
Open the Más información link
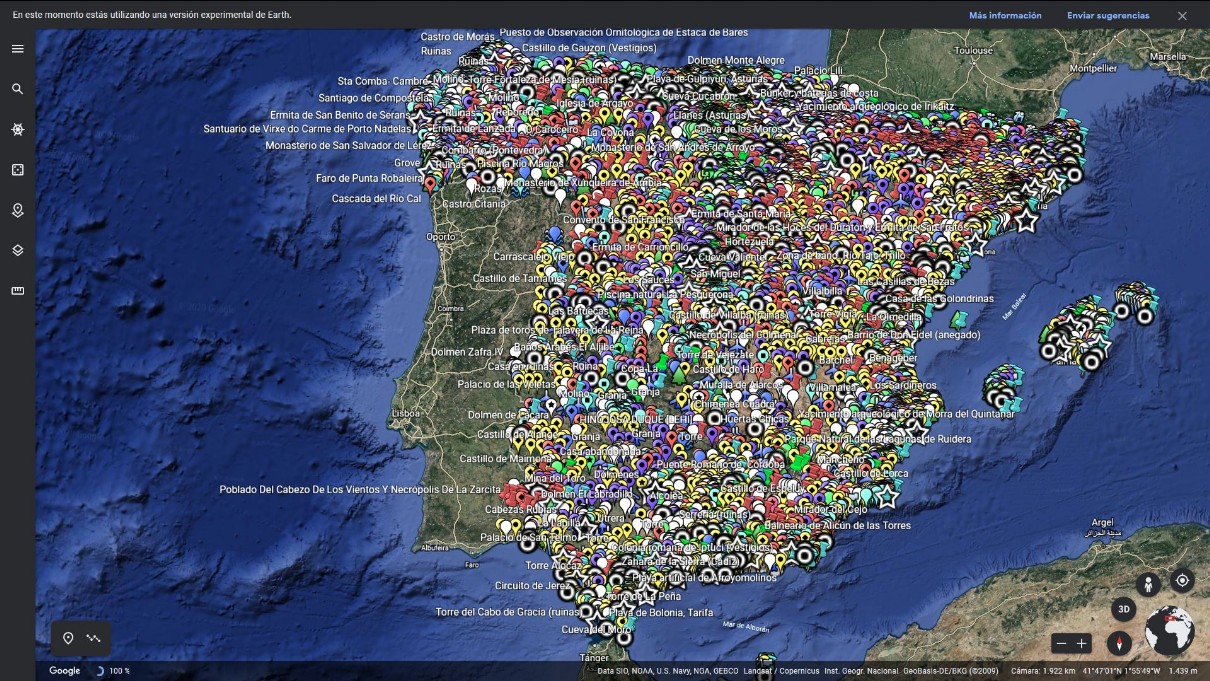1005,15
